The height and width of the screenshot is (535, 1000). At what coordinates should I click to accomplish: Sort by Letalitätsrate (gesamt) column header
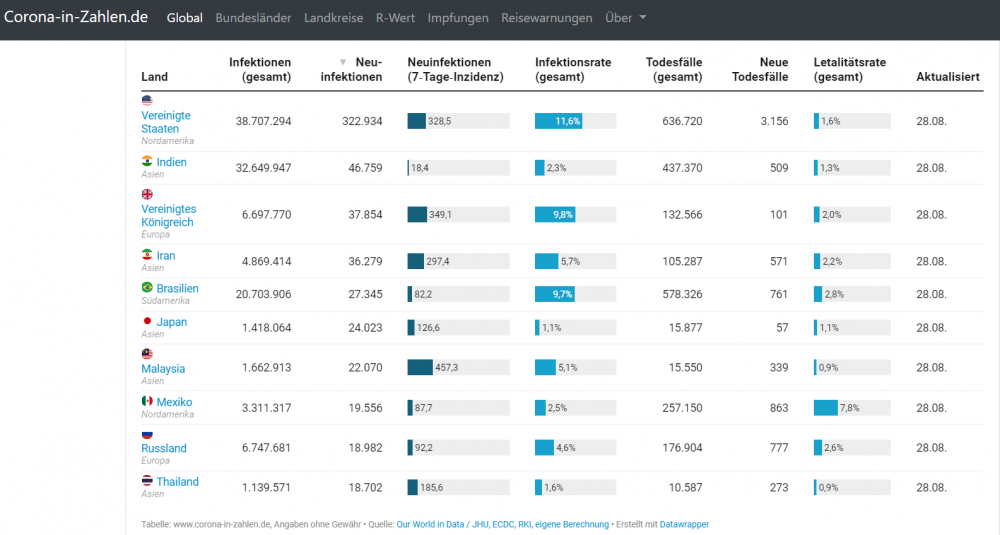[x=850, y=69]
